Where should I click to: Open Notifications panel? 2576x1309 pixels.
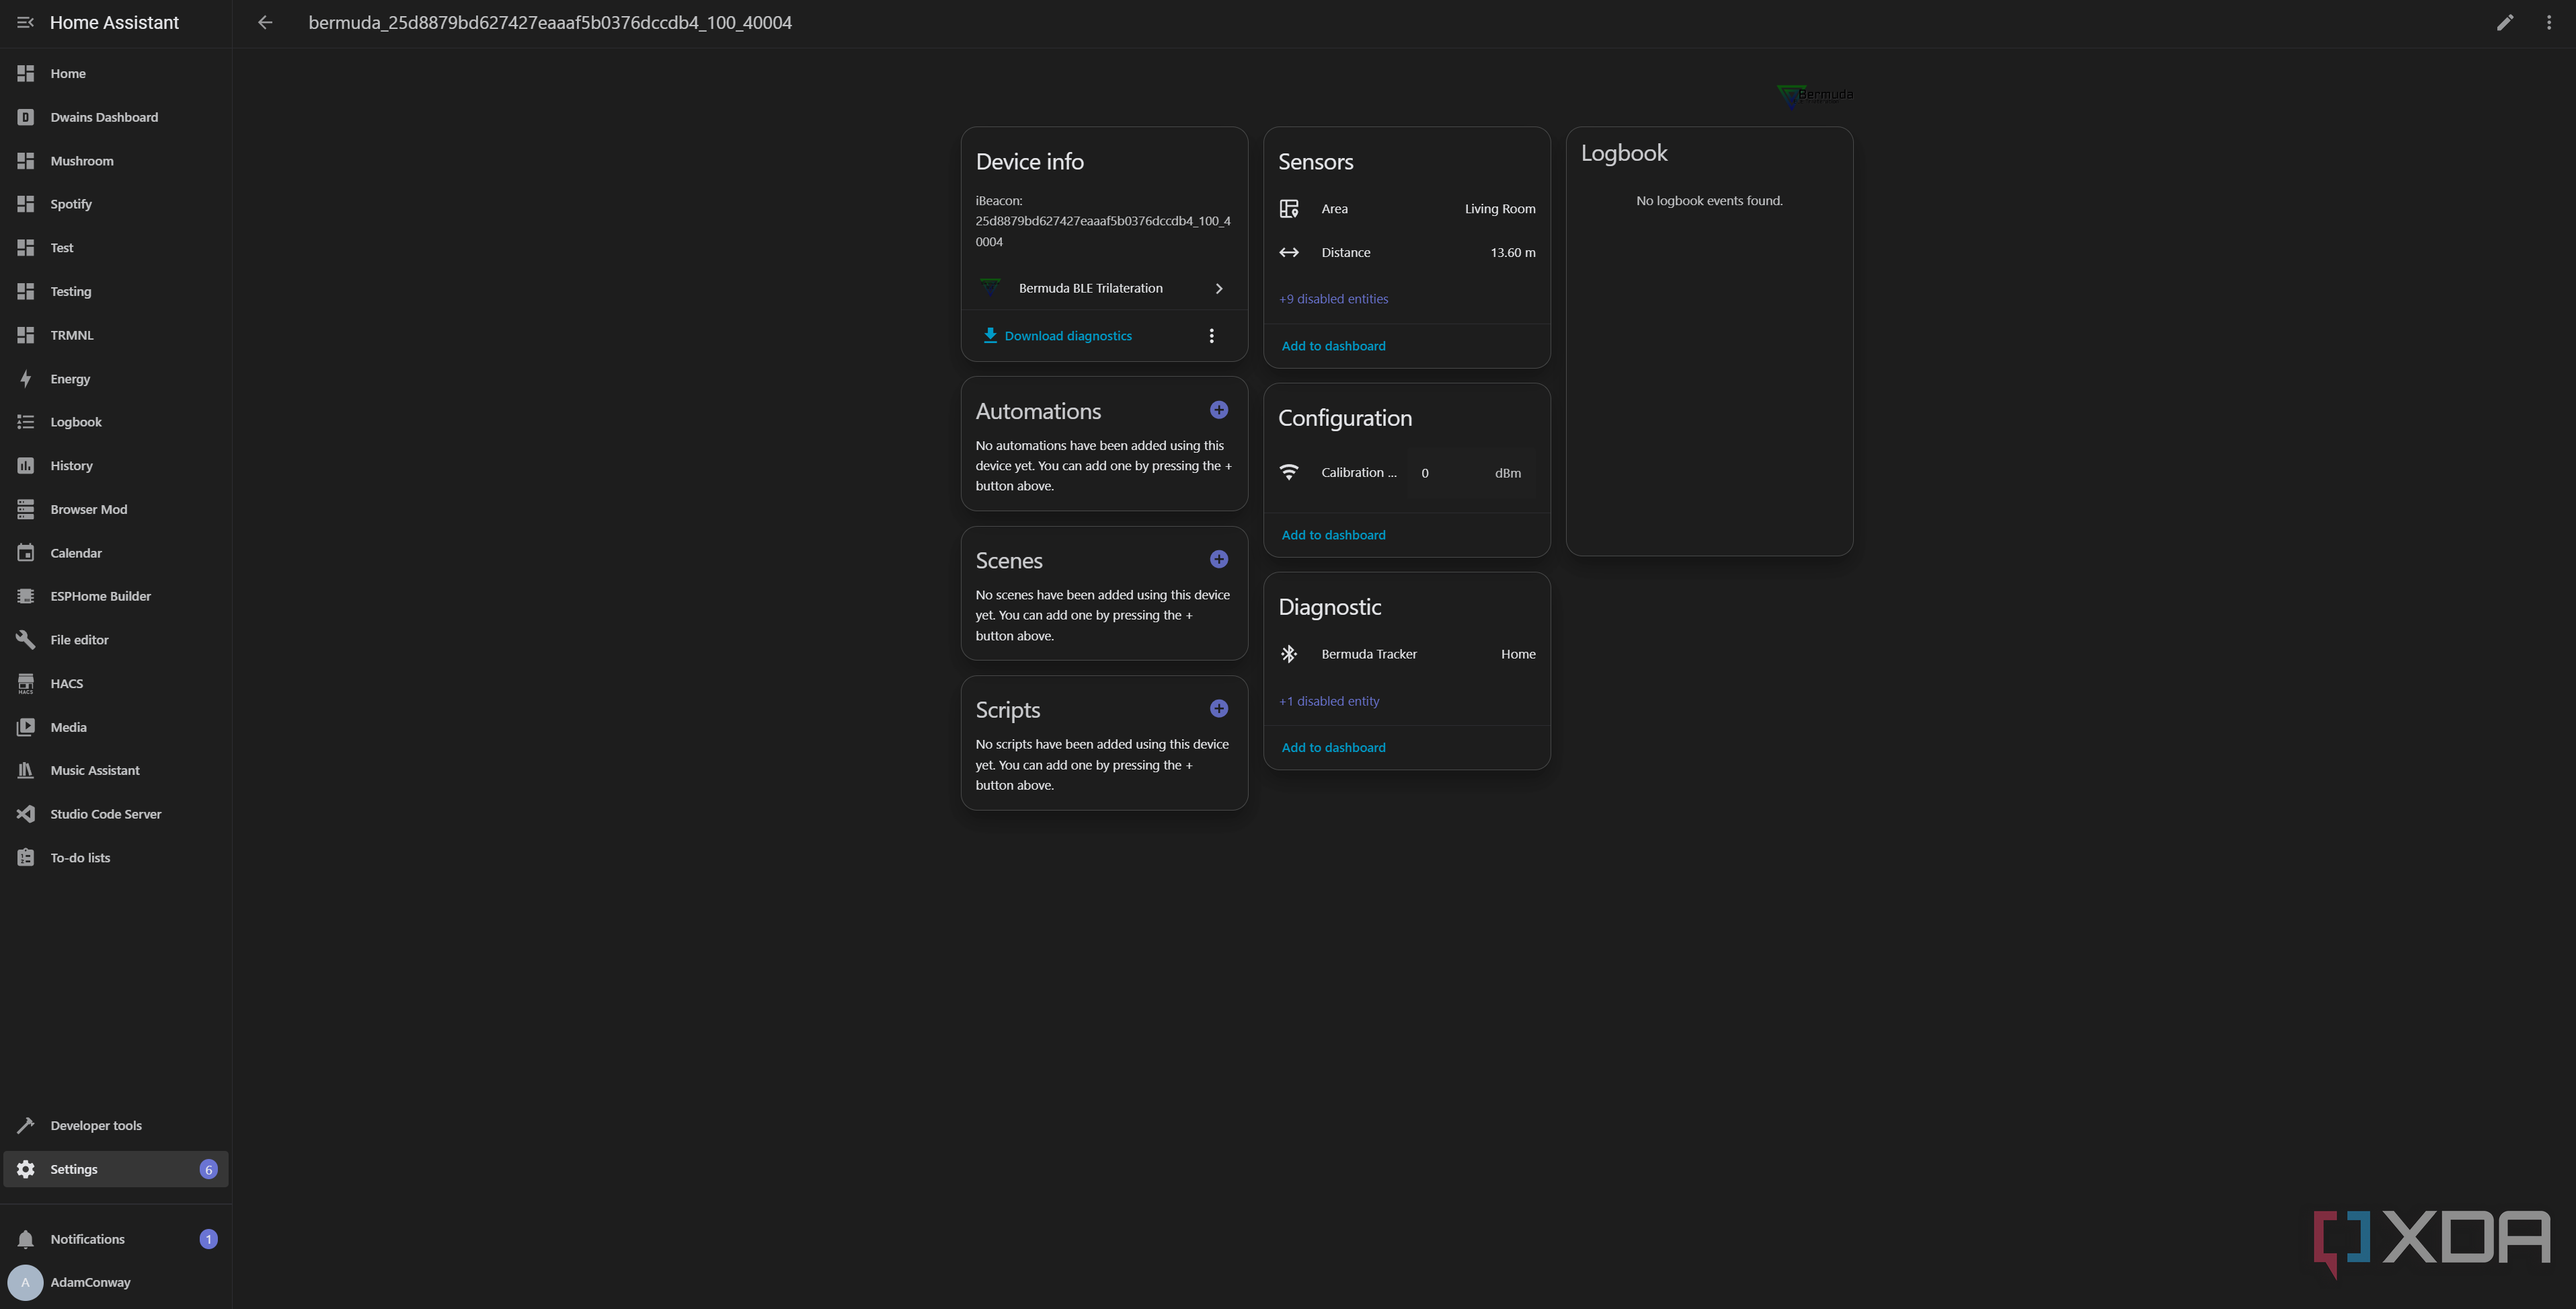[x=116, y=1239]
